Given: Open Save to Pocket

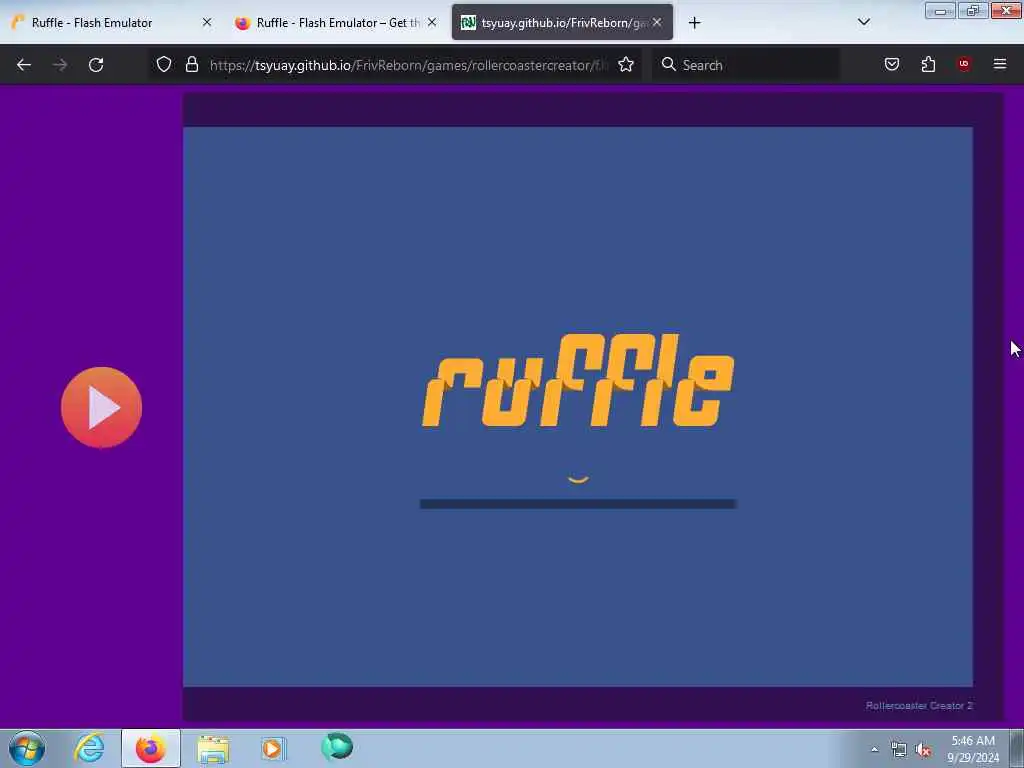Looking at the screenshot, I should (x=891, y=64).
